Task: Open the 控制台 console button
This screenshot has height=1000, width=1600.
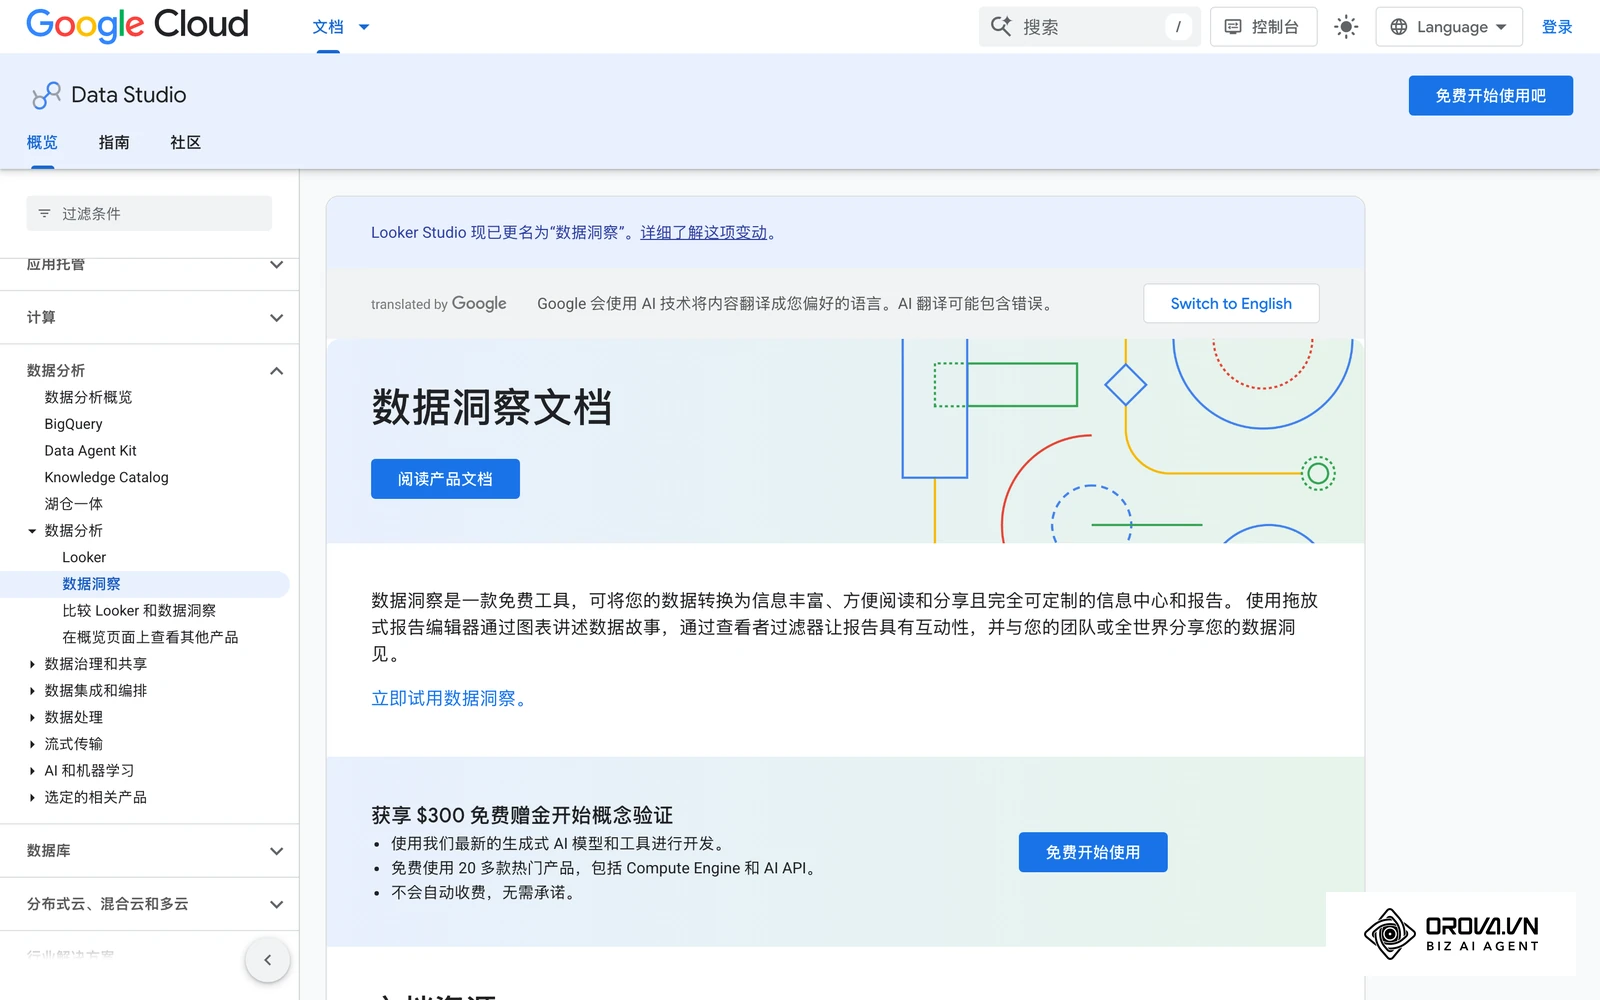Action: tap(1263, 27)
